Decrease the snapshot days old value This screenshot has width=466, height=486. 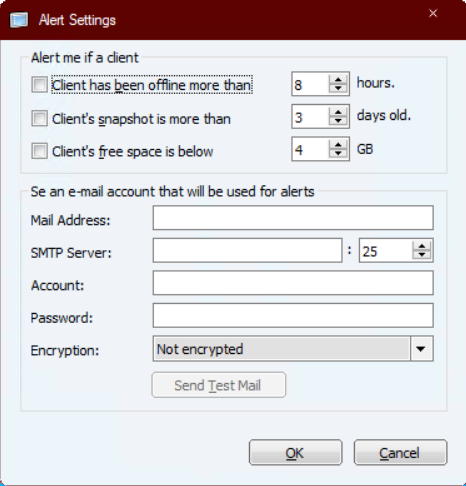[x=338, y=121]
